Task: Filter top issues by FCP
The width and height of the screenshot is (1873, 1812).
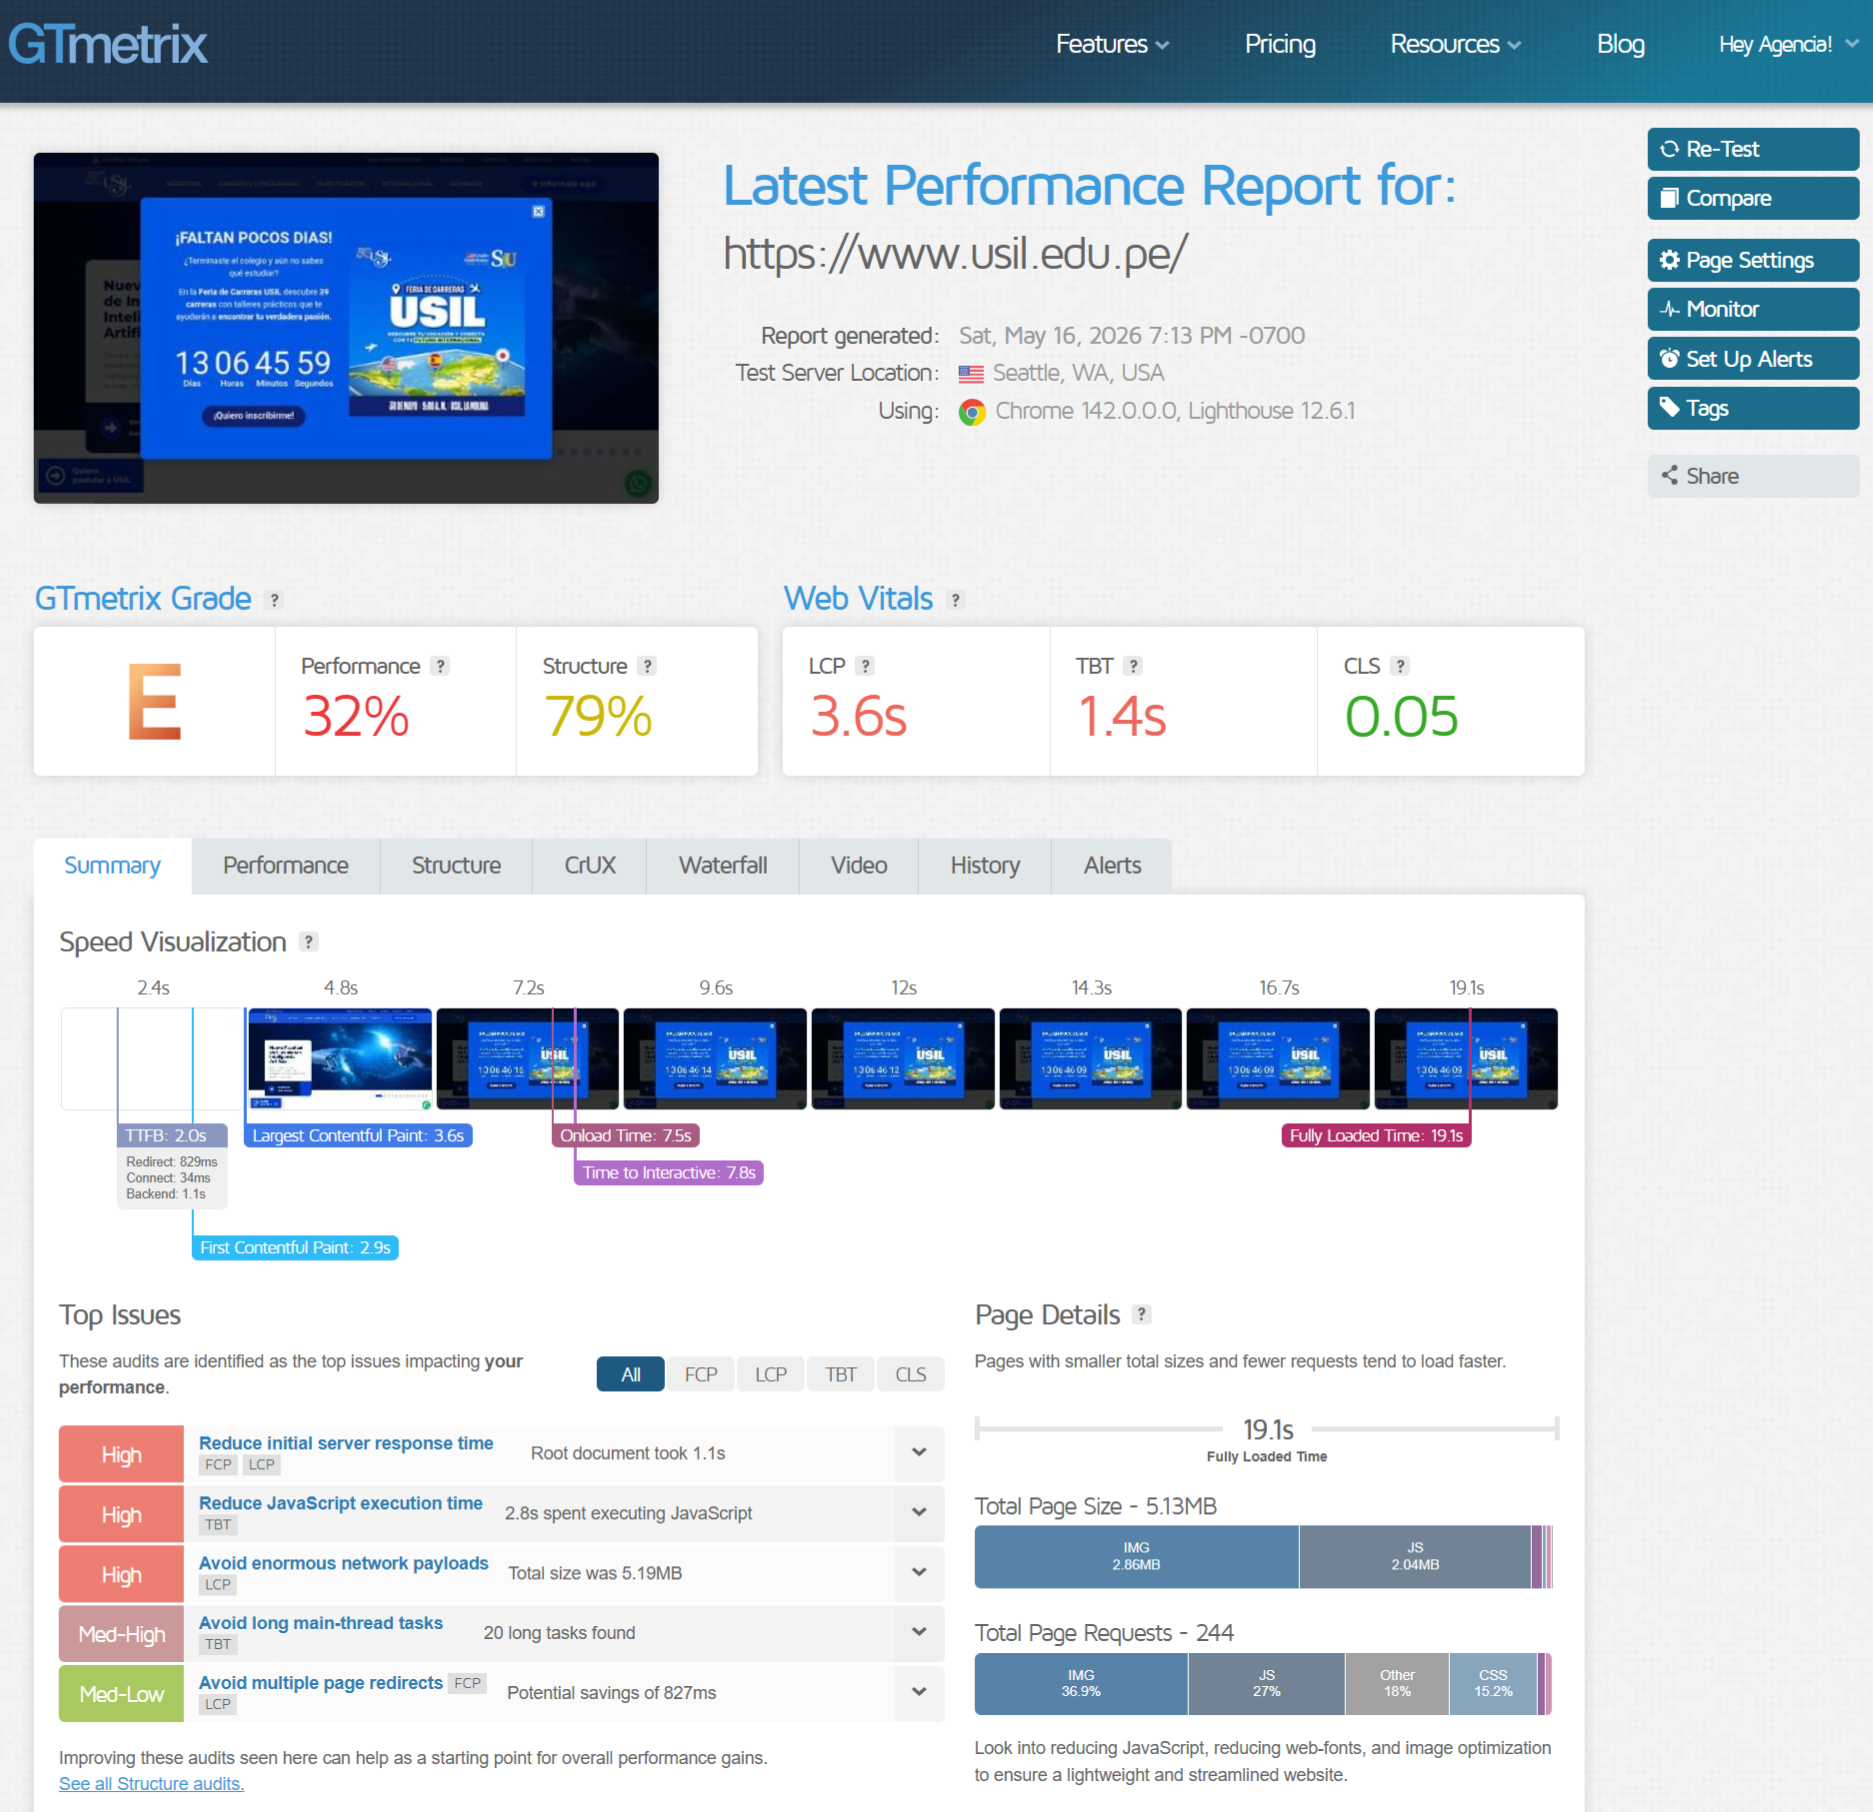Action: (x=701, y=1375)
